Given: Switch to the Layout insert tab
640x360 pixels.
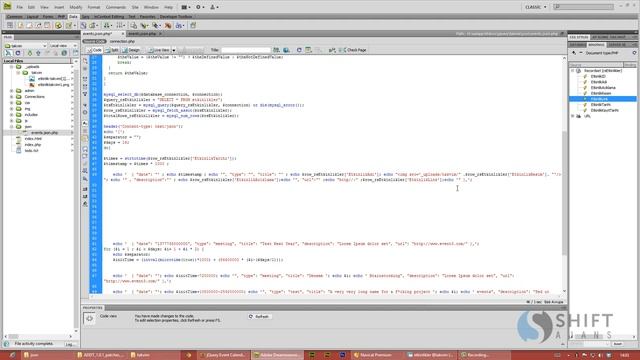Looking at the screenshot, I should coord(33,17).
